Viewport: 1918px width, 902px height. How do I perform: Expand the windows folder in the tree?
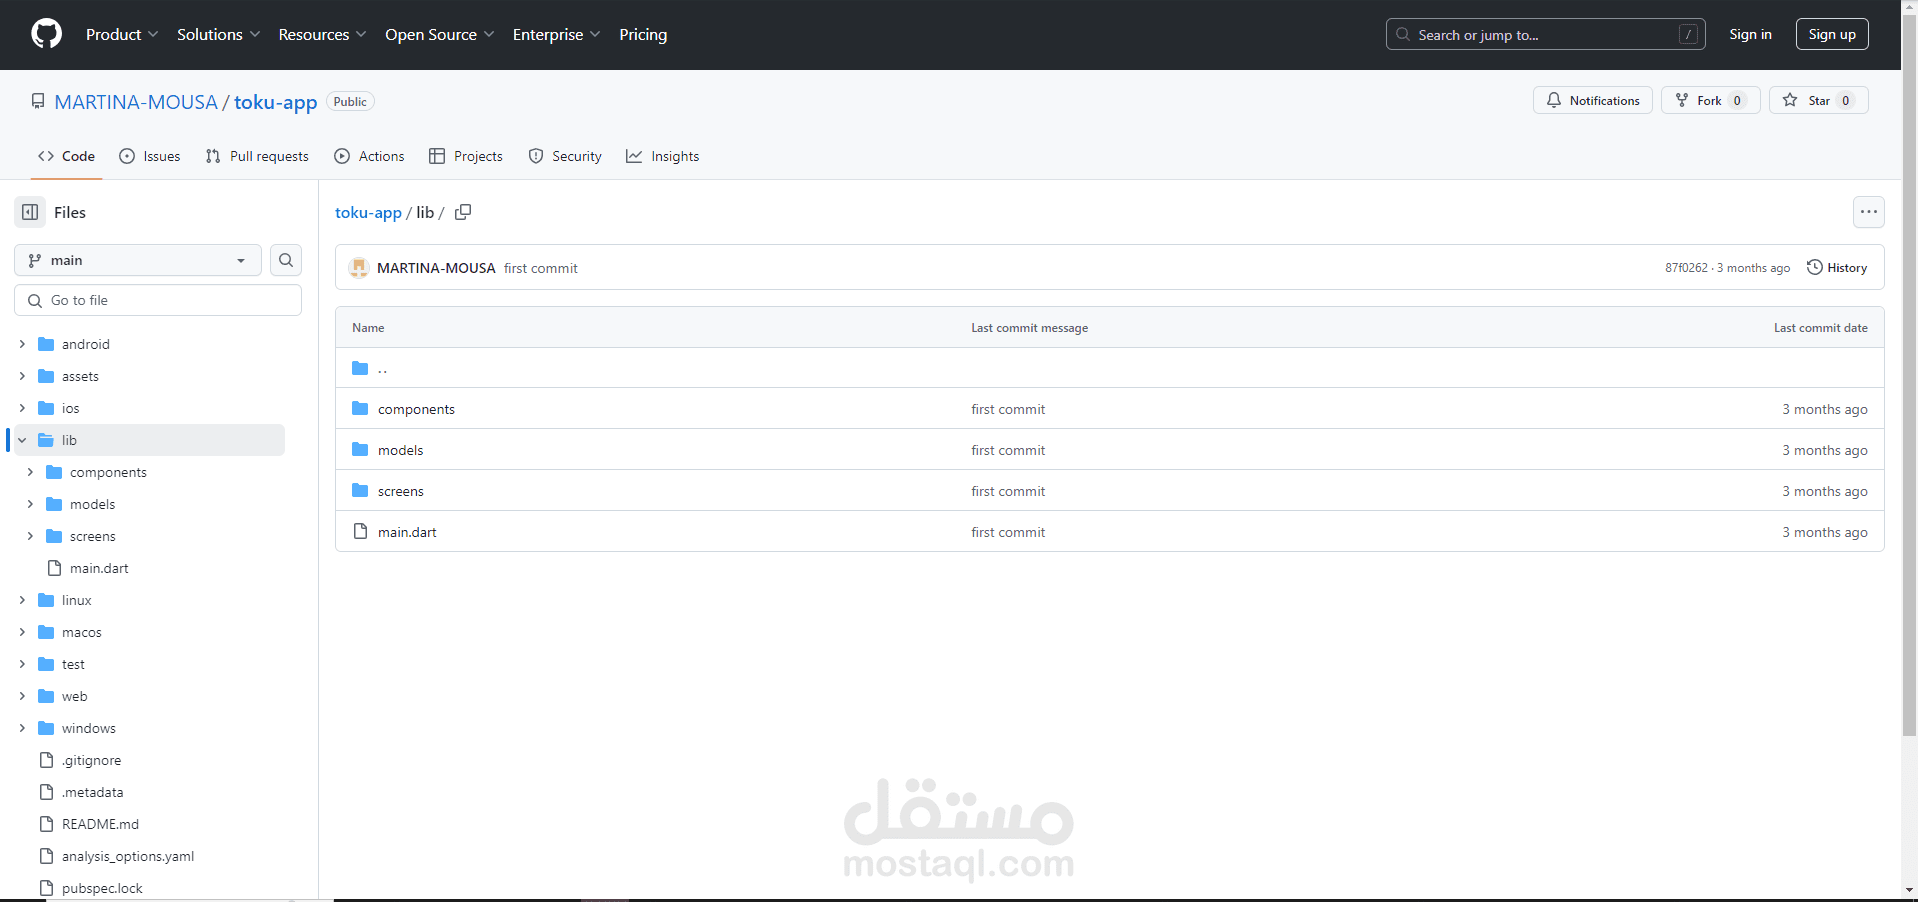click(x=22, y=728)
